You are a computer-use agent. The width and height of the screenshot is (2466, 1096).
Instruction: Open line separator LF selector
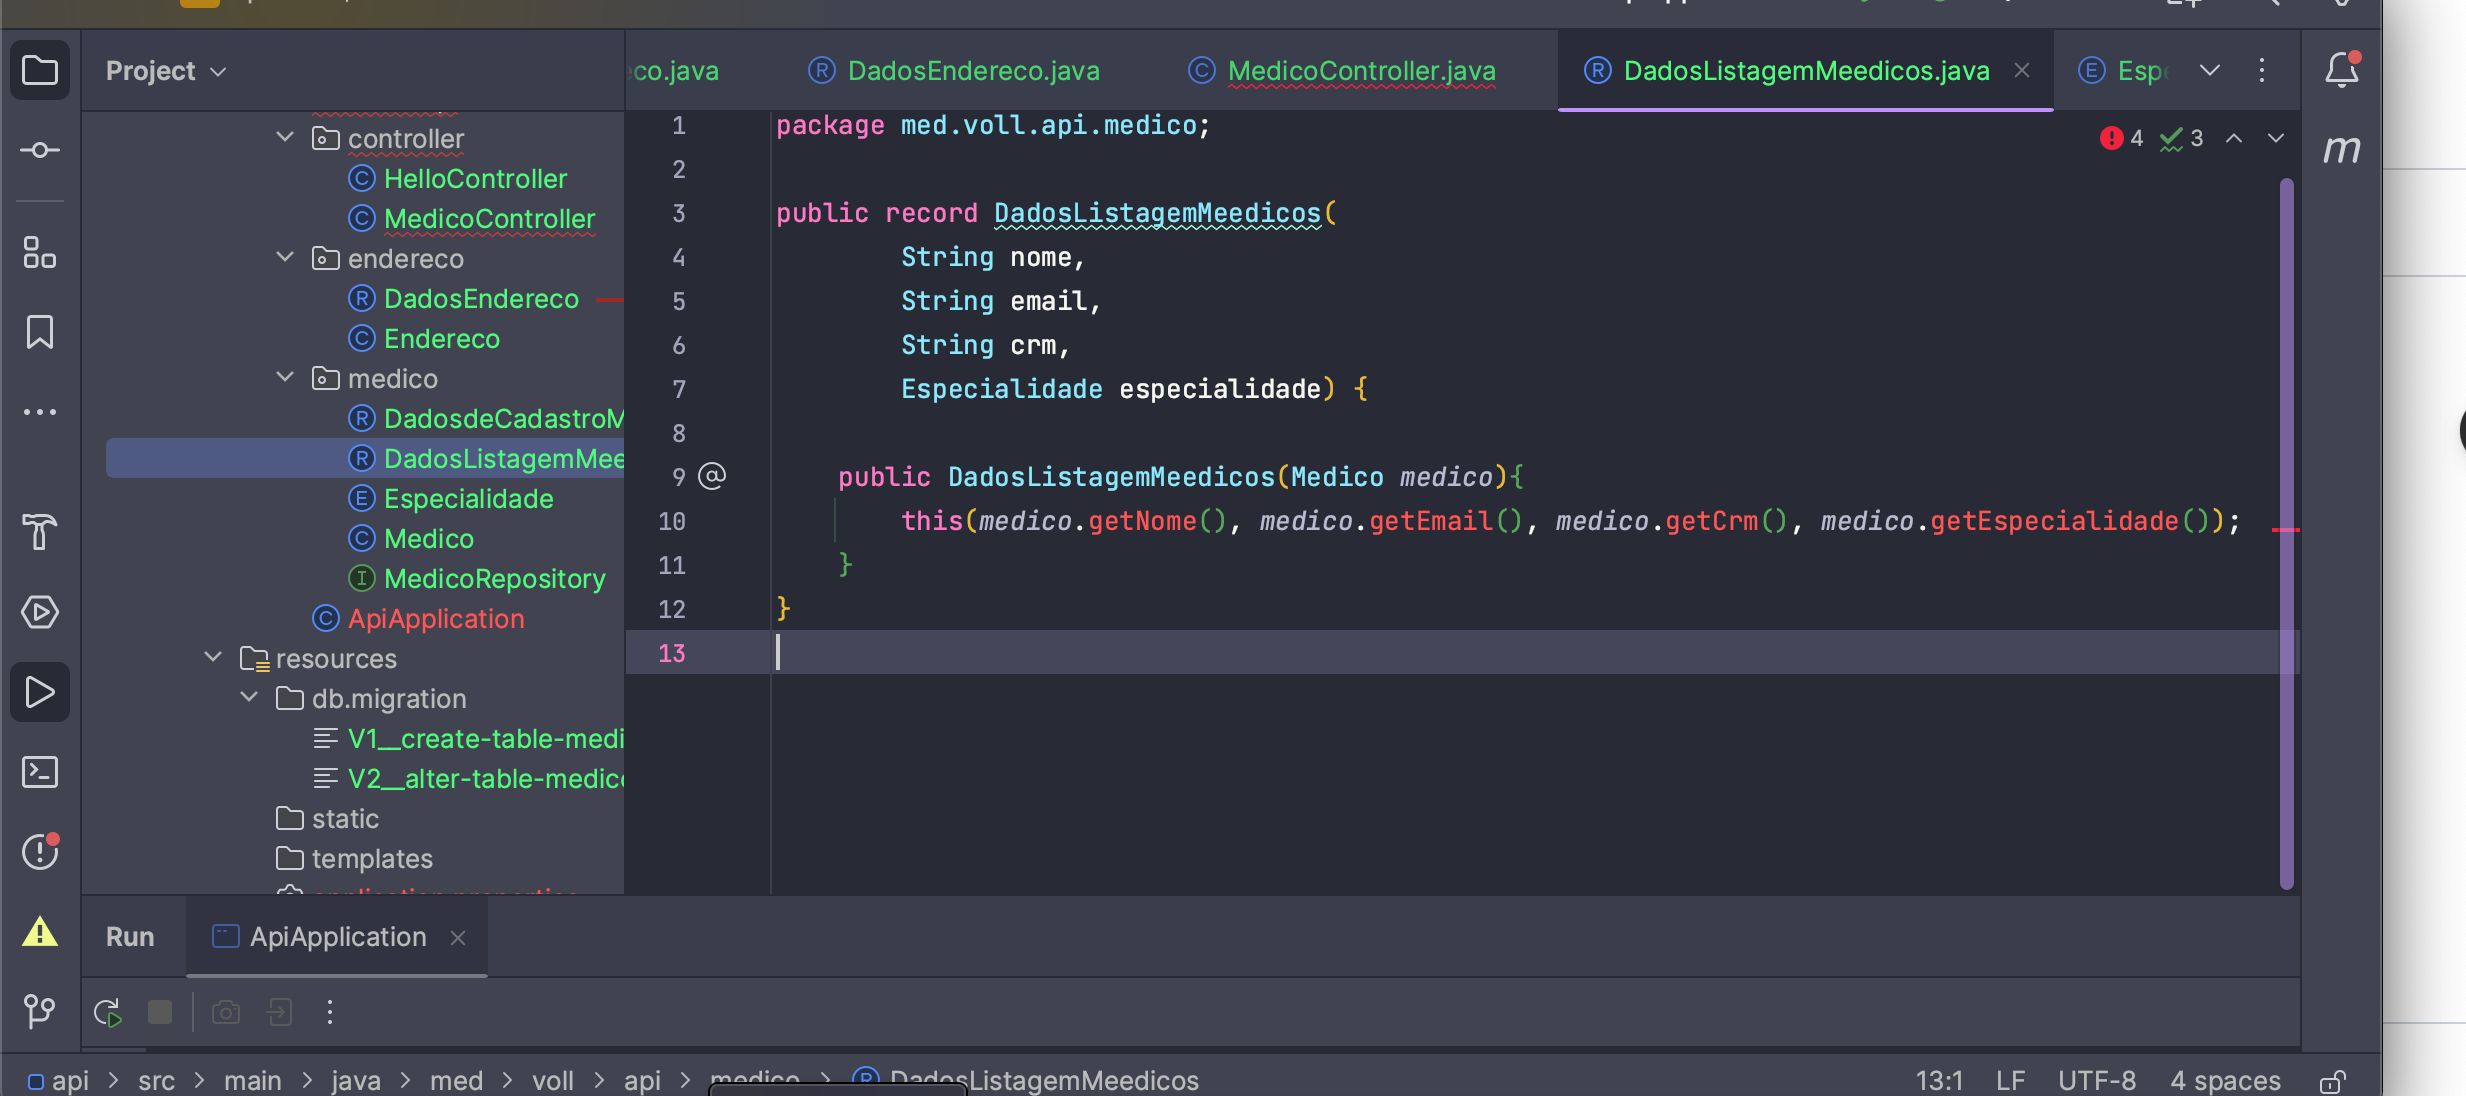click(2010, 1081)
